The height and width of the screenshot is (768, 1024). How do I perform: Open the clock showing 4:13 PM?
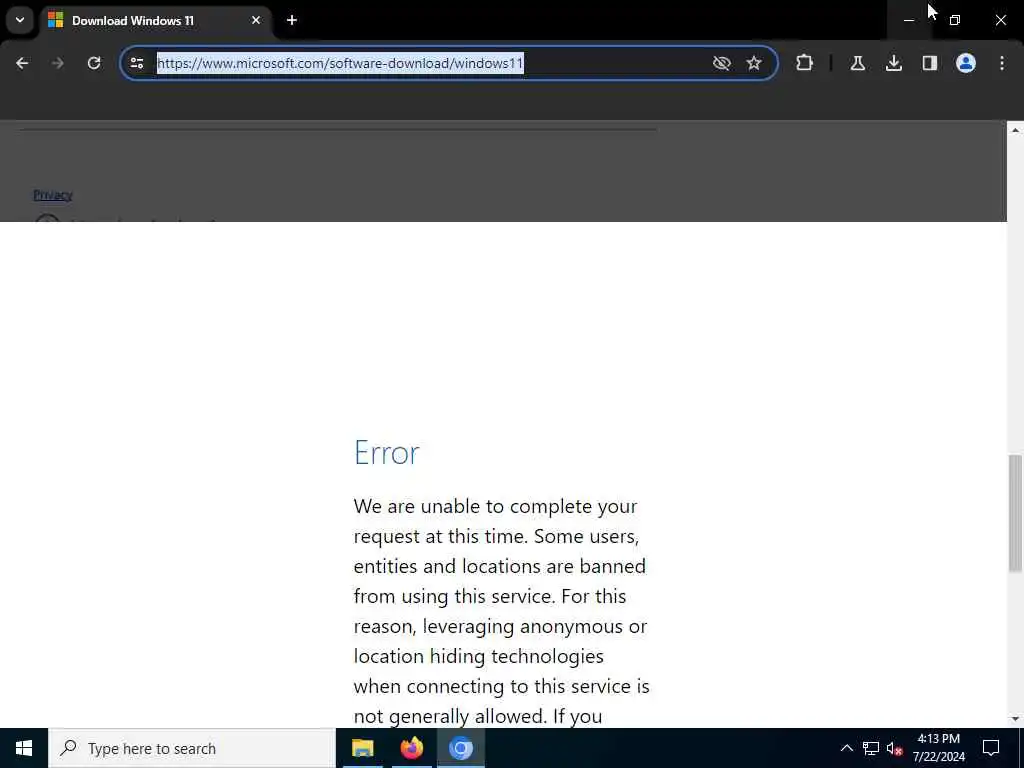(x=938, y=748)
